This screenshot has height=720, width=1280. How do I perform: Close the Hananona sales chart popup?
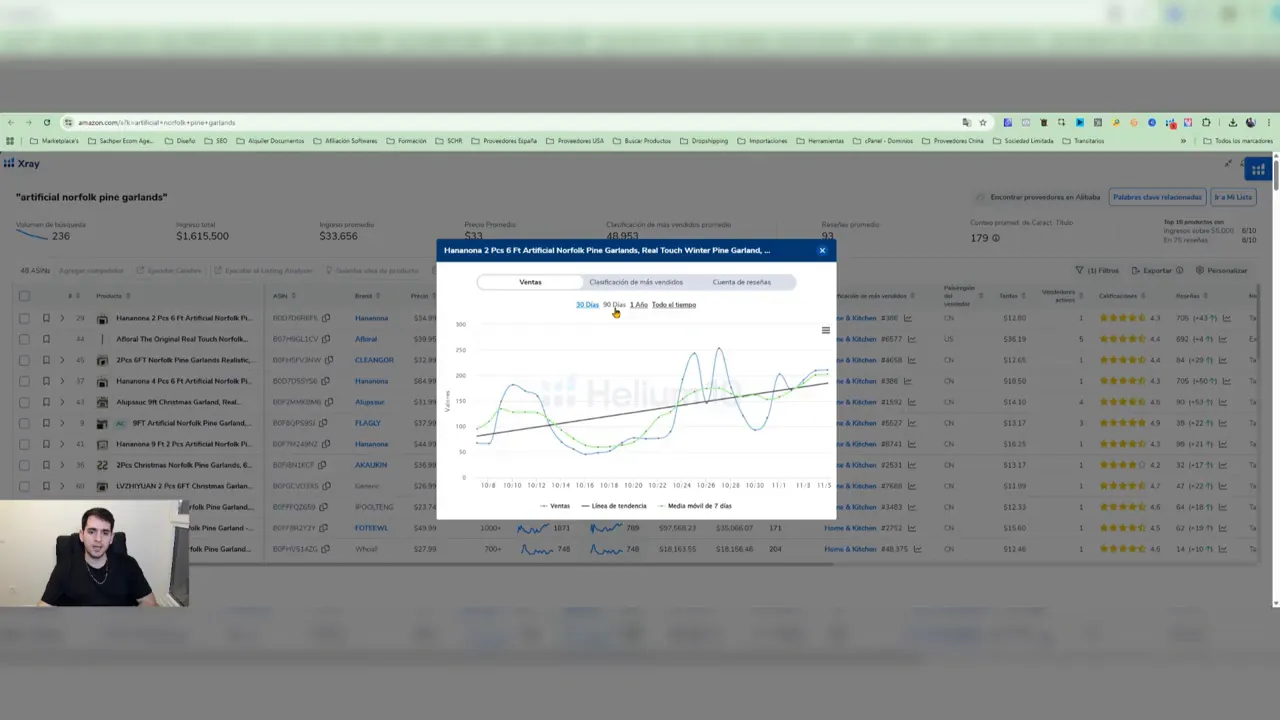(x=822, y=250)
